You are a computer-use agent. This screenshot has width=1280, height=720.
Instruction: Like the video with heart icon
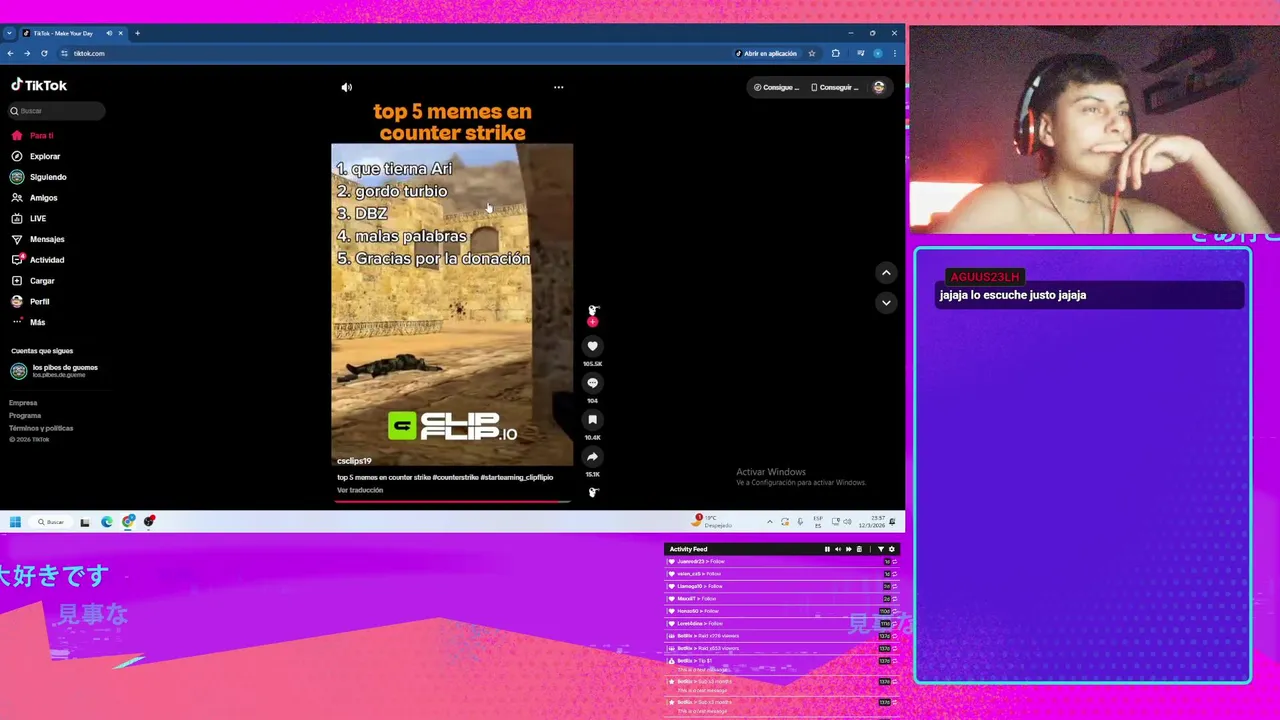[x=592, y=346]
